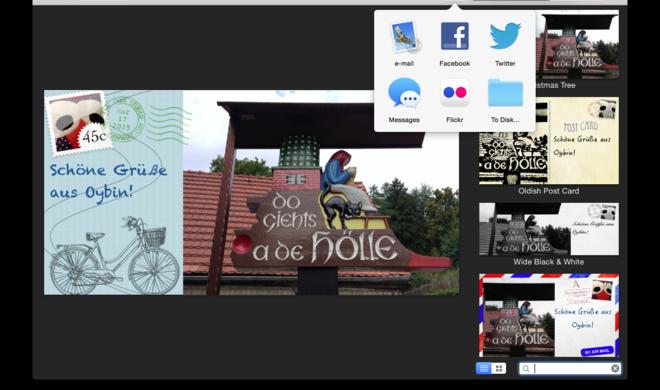This screenshot has height=390, width=660.
Task: Open search options via magnifier icon
Action: [526, 369]
